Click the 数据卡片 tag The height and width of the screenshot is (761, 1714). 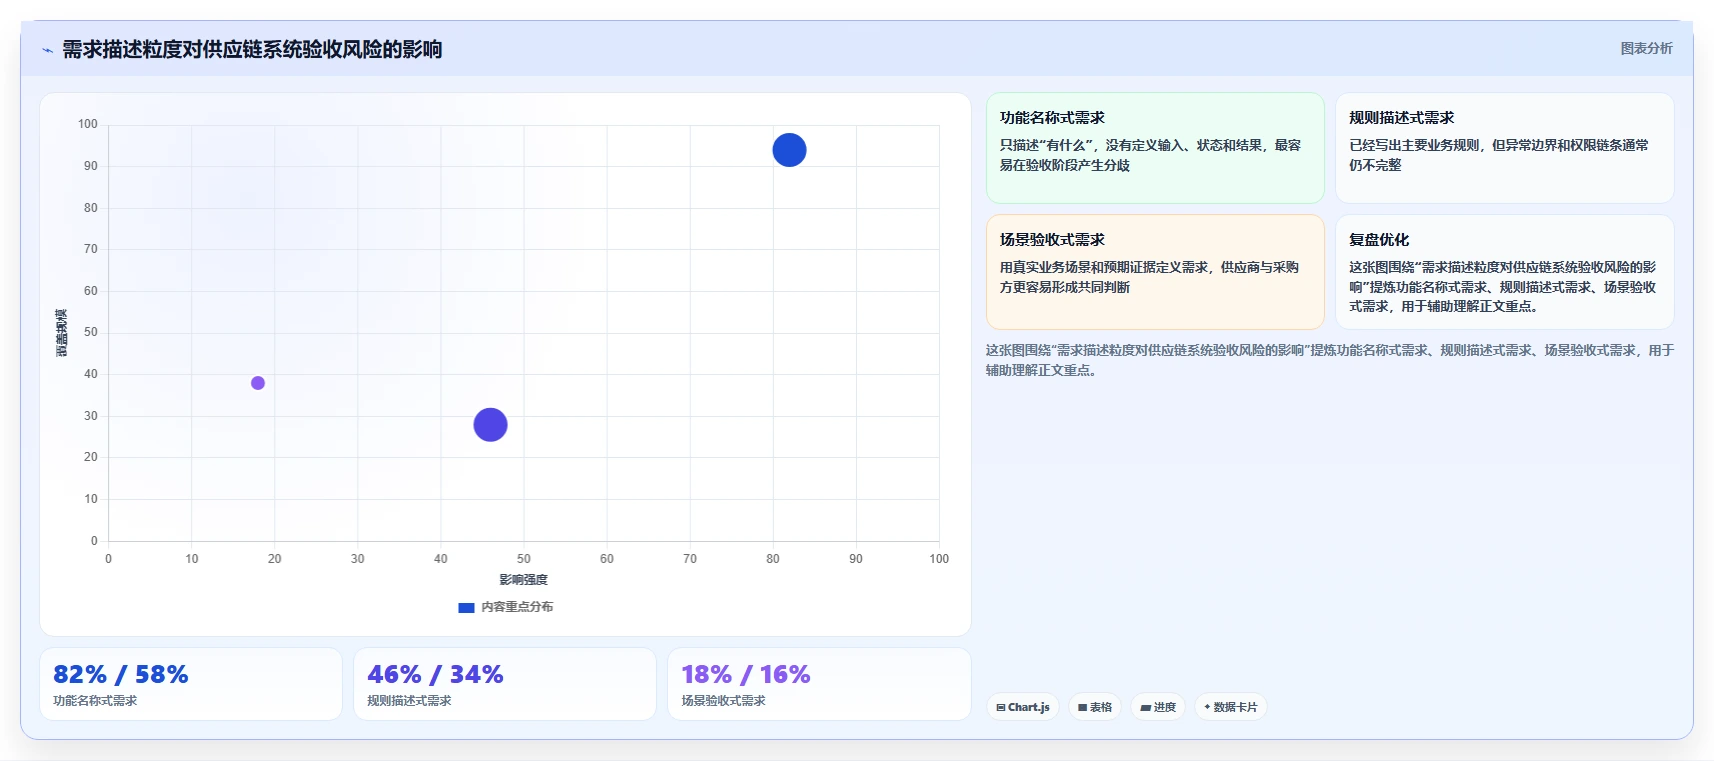pyautogui.click(x=1231, y=707)
